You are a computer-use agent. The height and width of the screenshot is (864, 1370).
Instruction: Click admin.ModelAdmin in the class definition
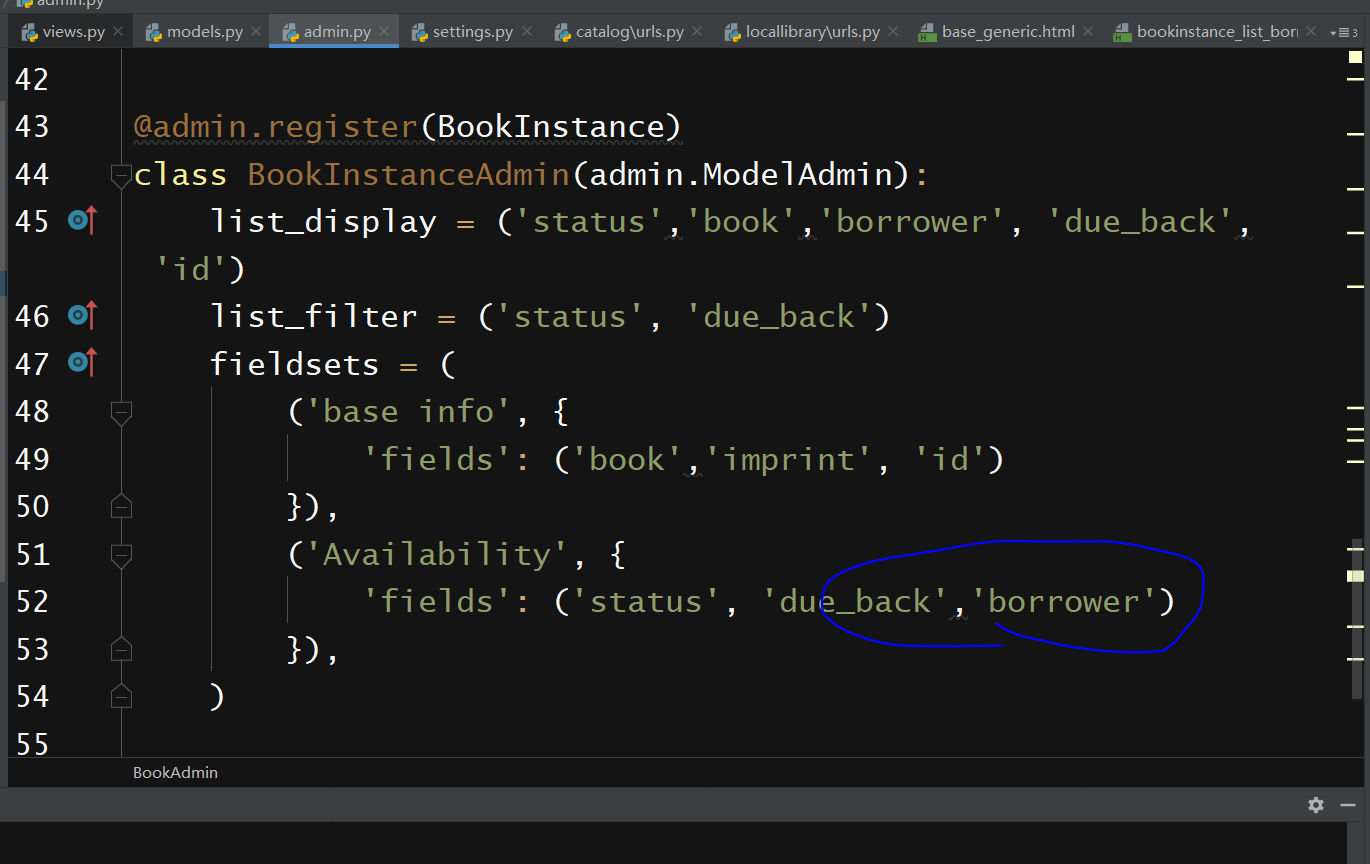pos(741,174)
